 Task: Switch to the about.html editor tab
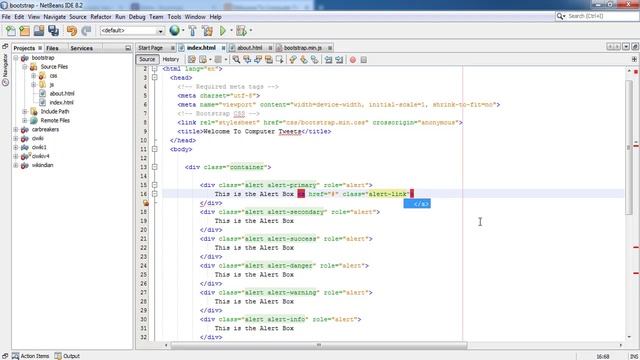250,48
